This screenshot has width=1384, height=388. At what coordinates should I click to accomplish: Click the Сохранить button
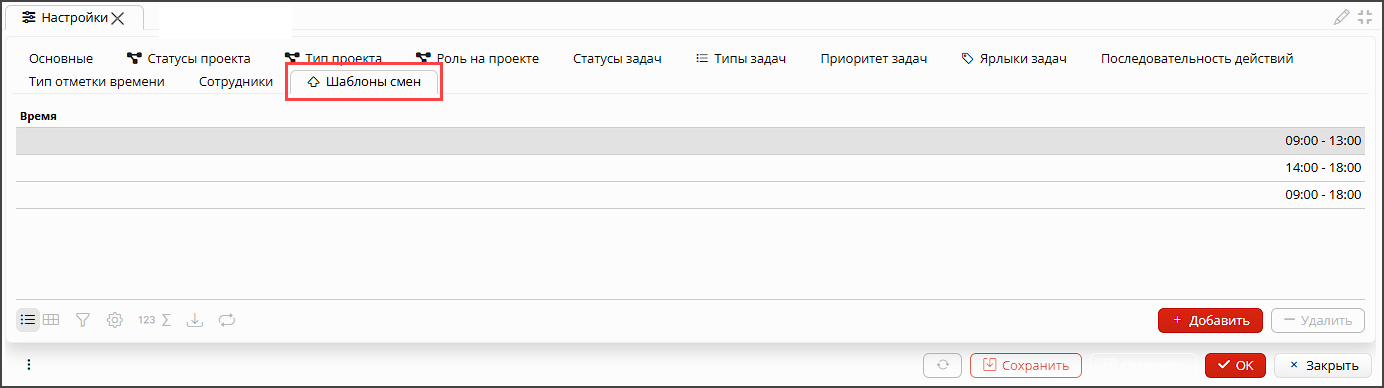tap(1026, 365)
